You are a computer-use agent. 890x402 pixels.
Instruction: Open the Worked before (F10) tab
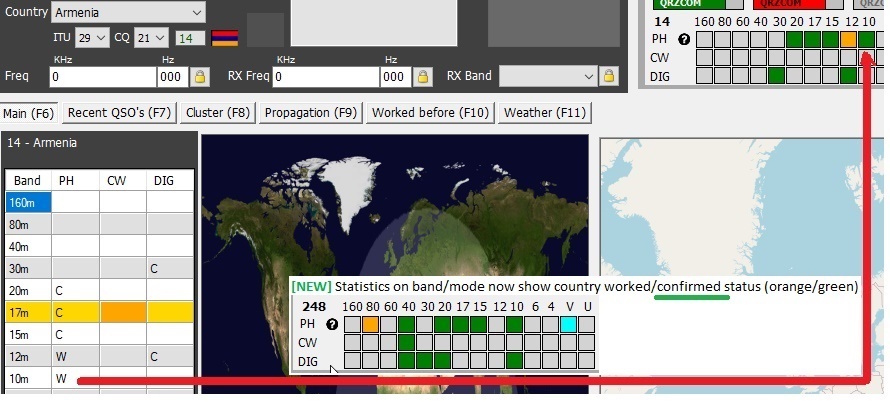tap(430, 112)
